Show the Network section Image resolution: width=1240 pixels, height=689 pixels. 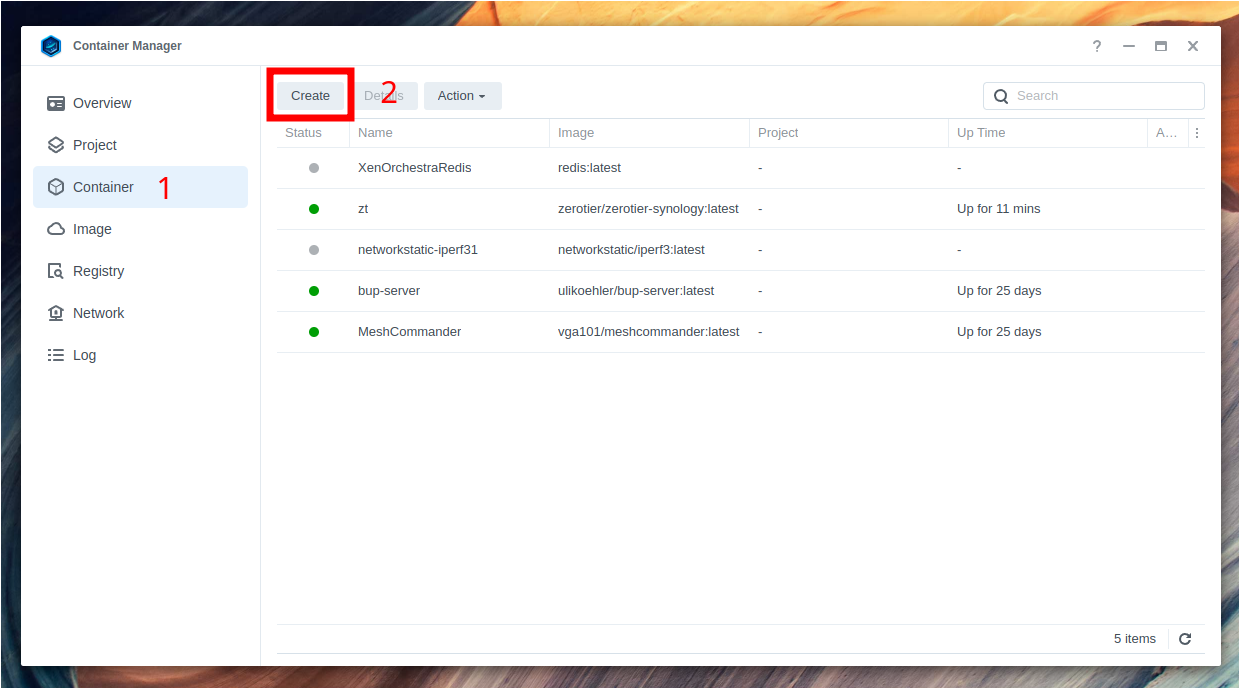[x=99, y=313]
